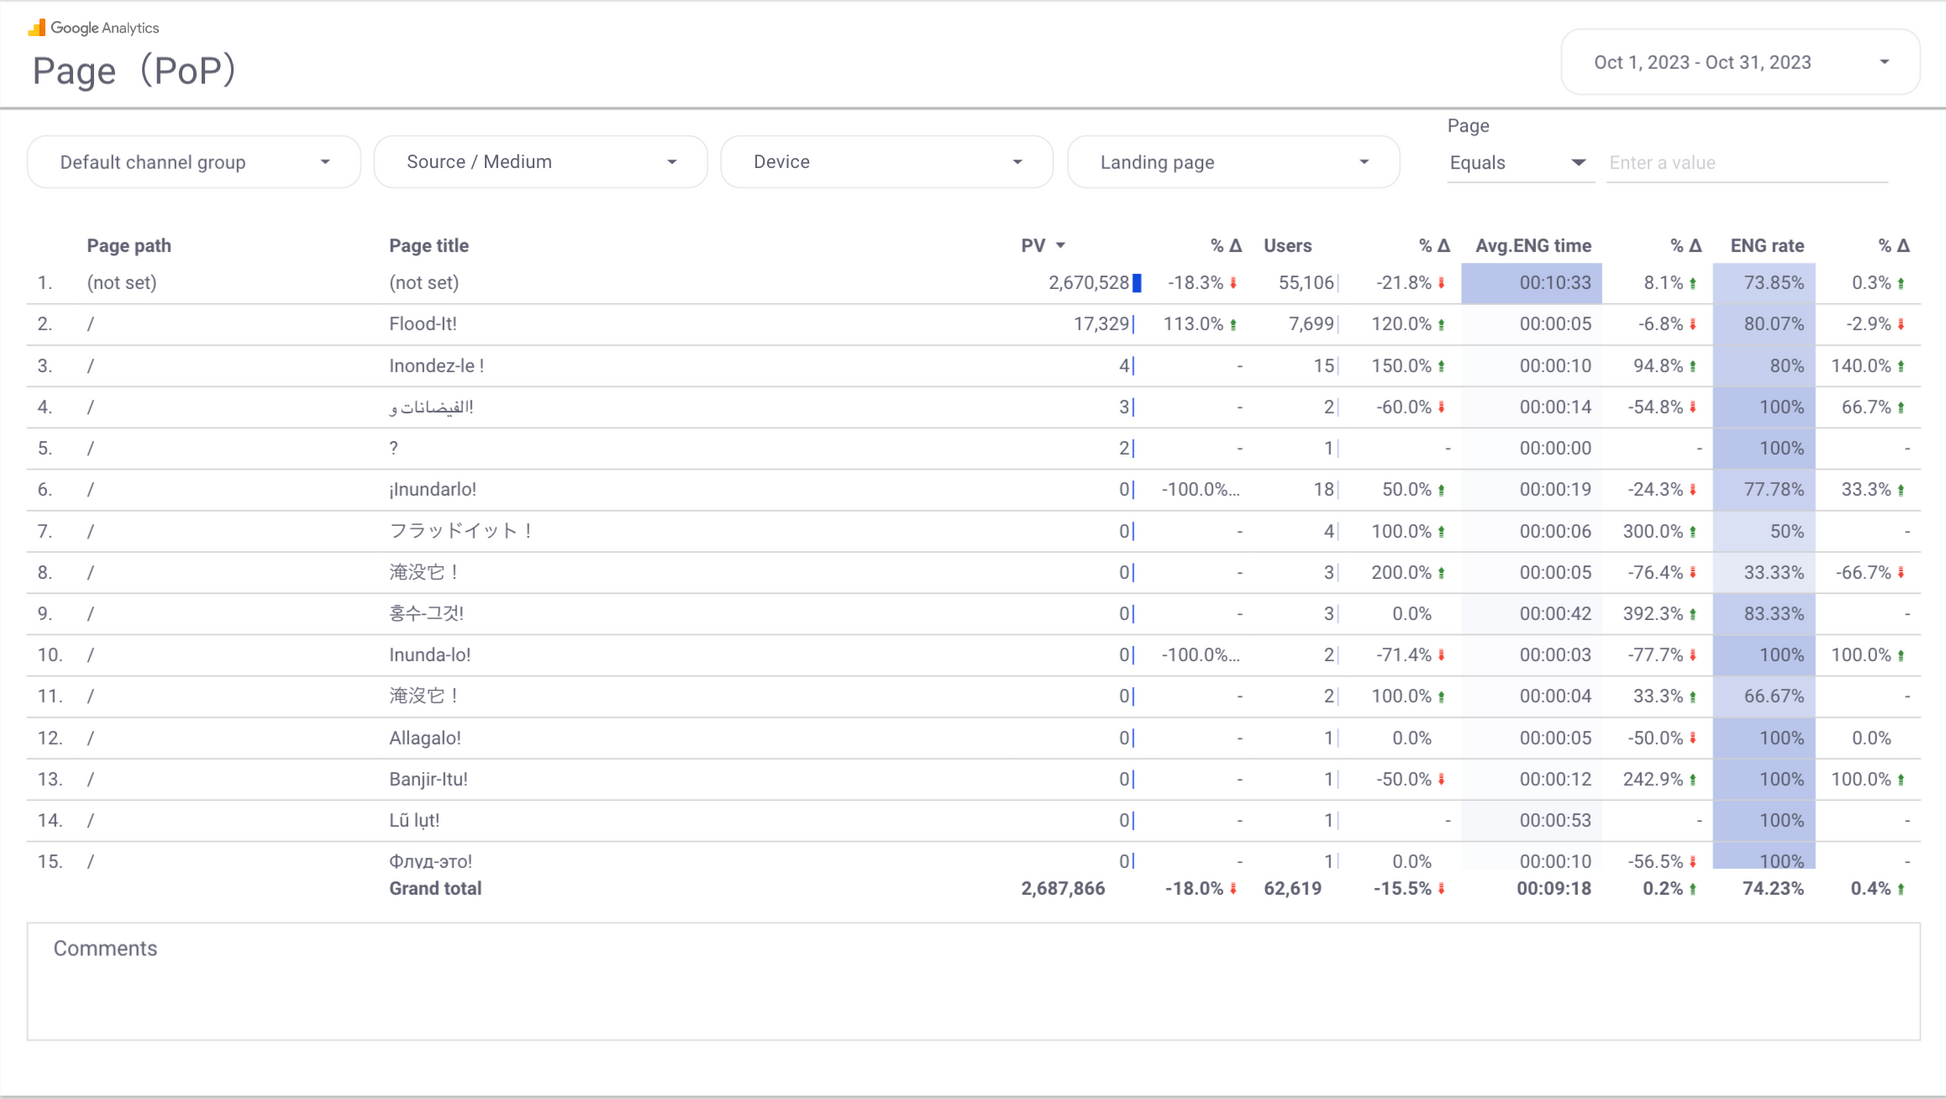Click the Avg.ENG time column header
The image size is (1946, 1099).
[1533, 246]
